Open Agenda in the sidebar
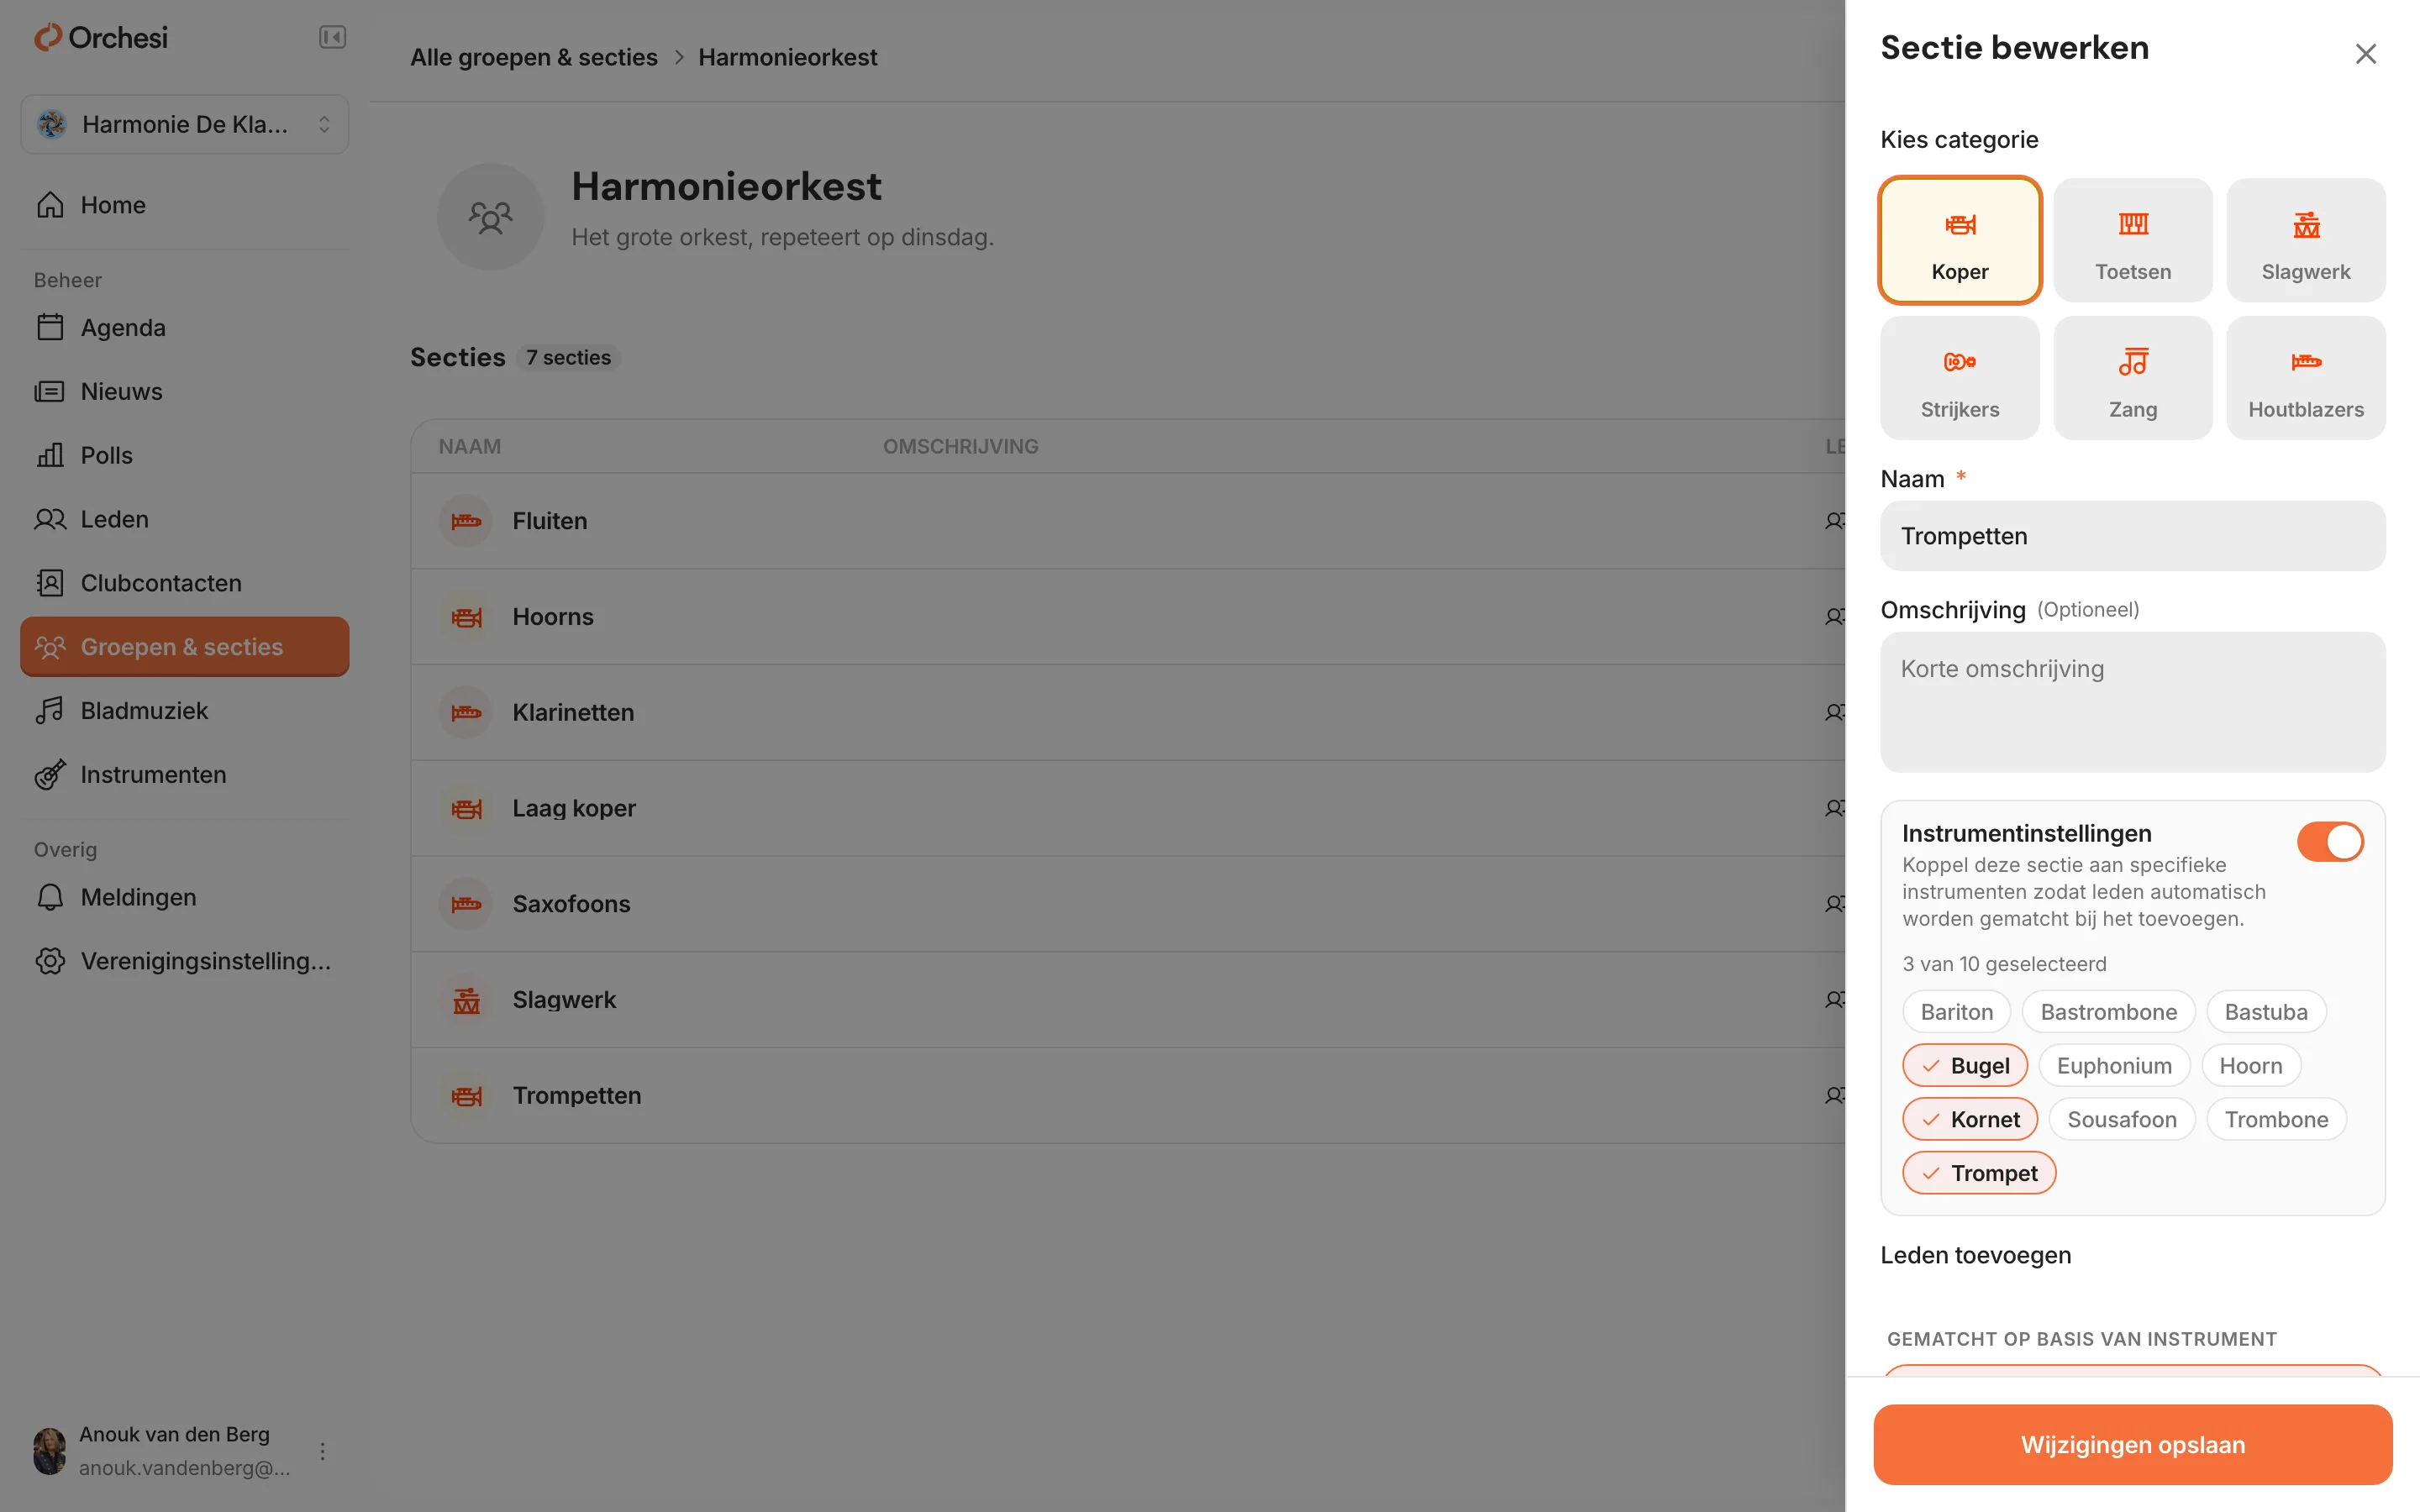This screenshot has height=1512, width=2420. pos(184,327)
